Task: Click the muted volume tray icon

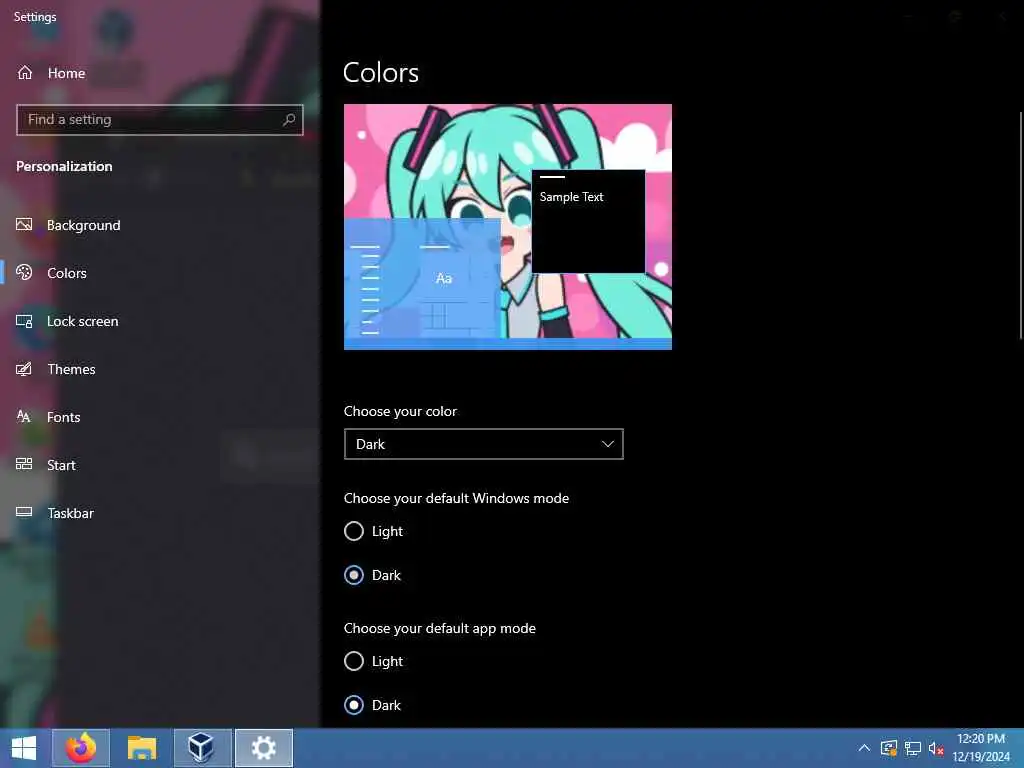Action: click(936, 748)
